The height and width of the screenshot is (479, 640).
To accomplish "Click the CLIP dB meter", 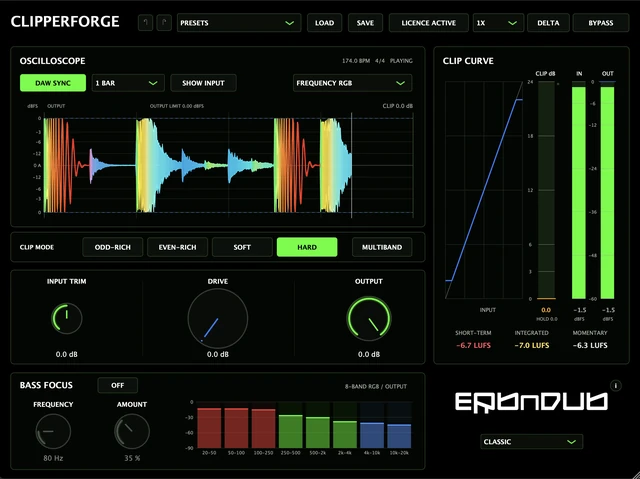I will (x=546, y=190).
